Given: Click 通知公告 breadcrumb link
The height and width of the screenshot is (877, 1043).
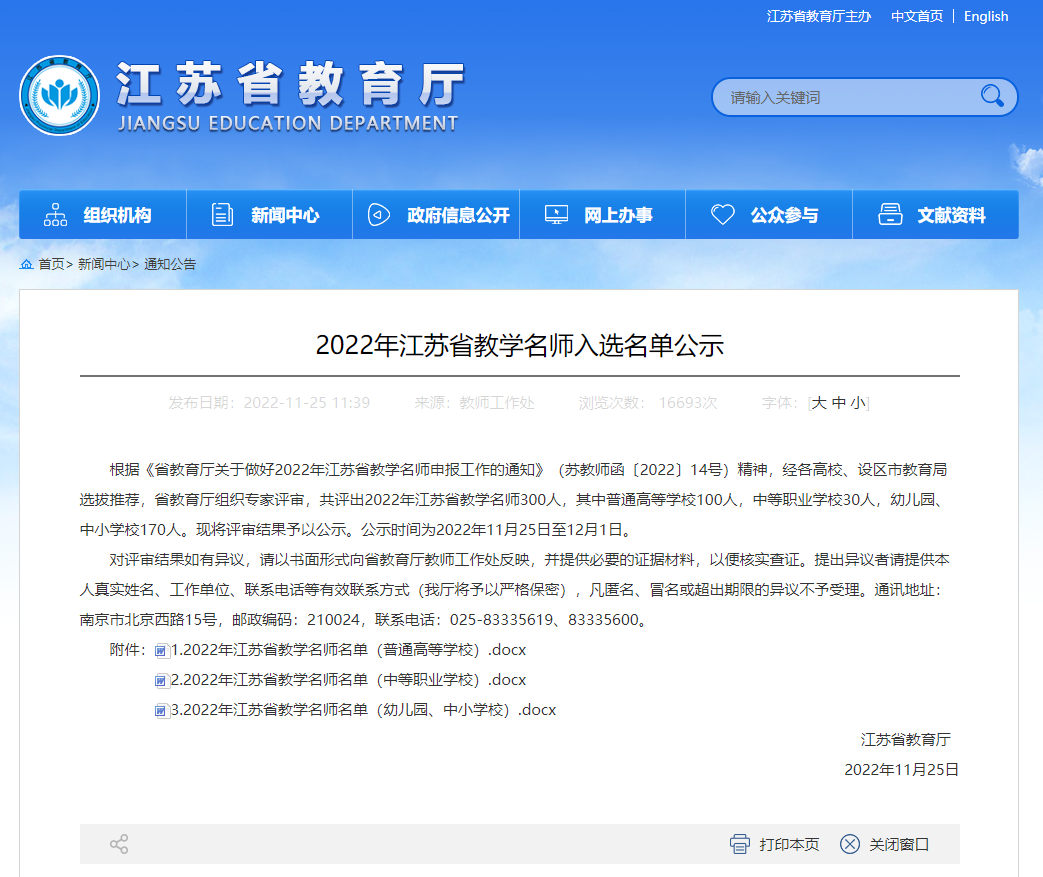Looking at the screenshot, I should [170, 264].
